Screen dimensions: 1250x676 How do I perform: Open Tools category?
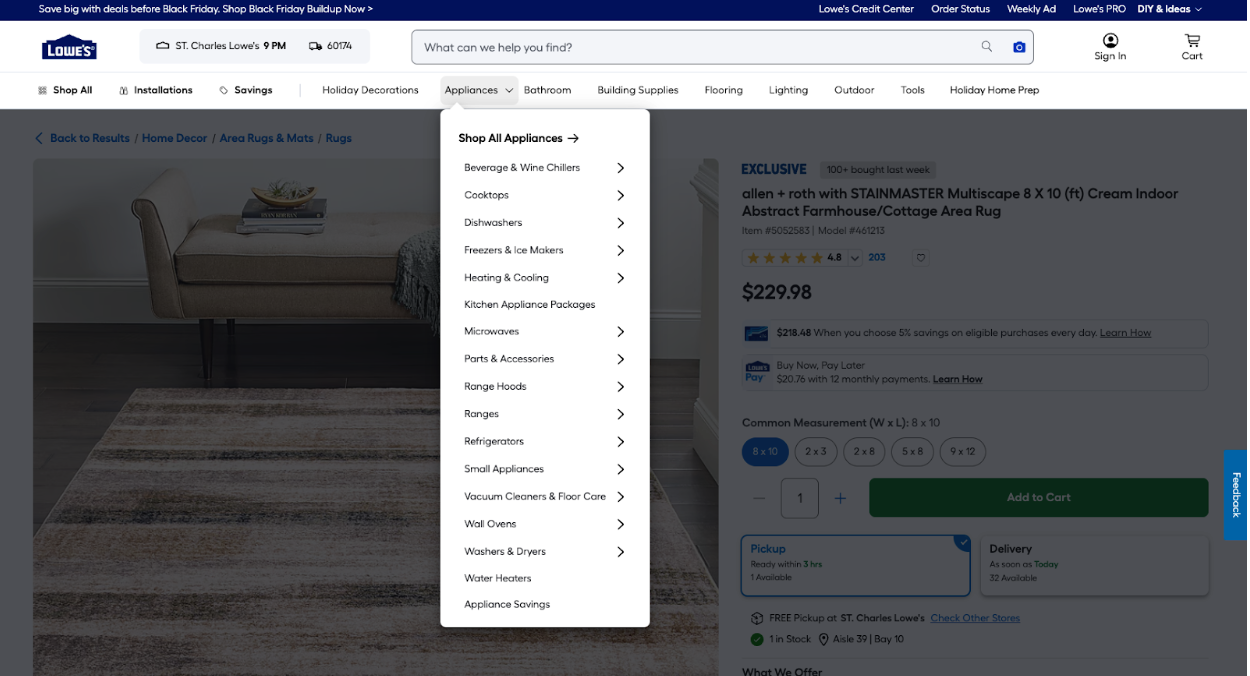pos(912,90)
